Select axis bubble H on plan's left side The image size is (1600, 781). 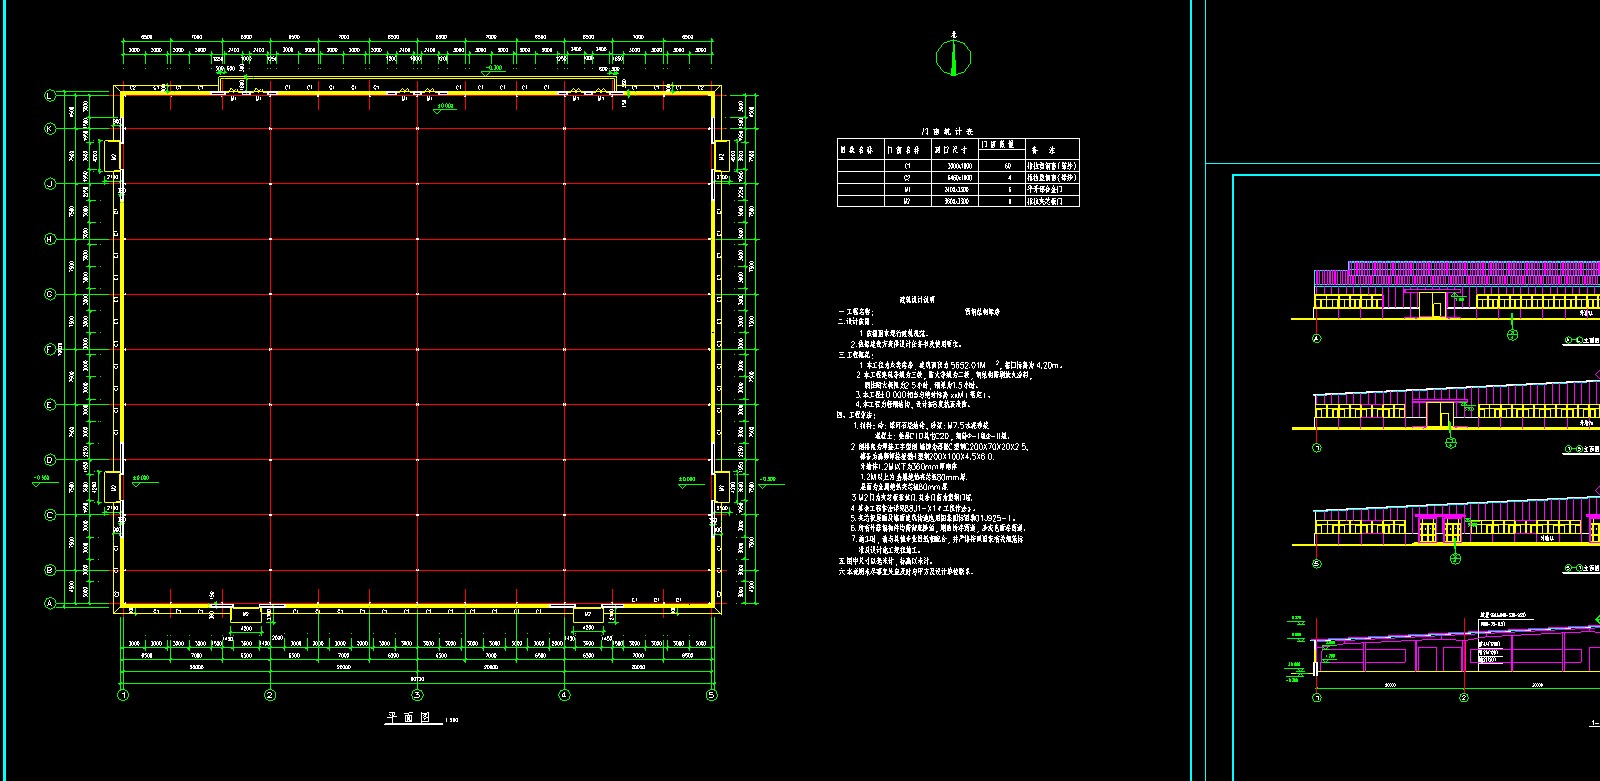49,239
